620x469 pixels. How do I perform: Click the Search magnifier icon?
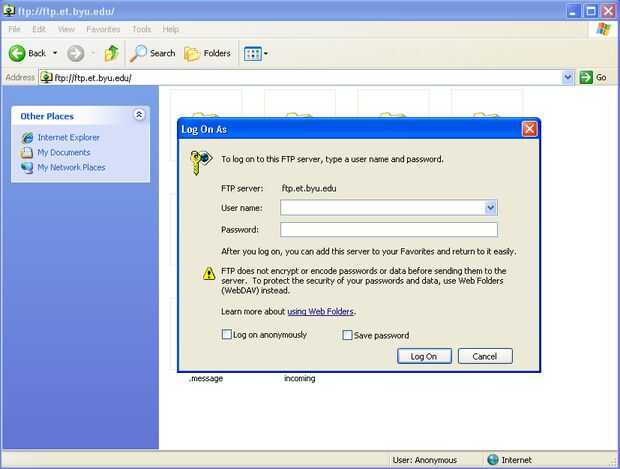(138, 53)
